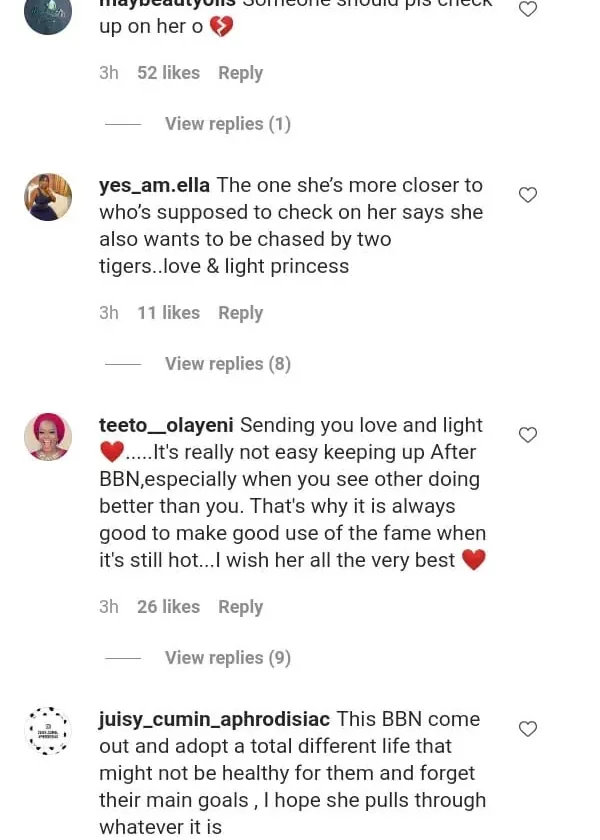View who gave 52 likes

168,73
